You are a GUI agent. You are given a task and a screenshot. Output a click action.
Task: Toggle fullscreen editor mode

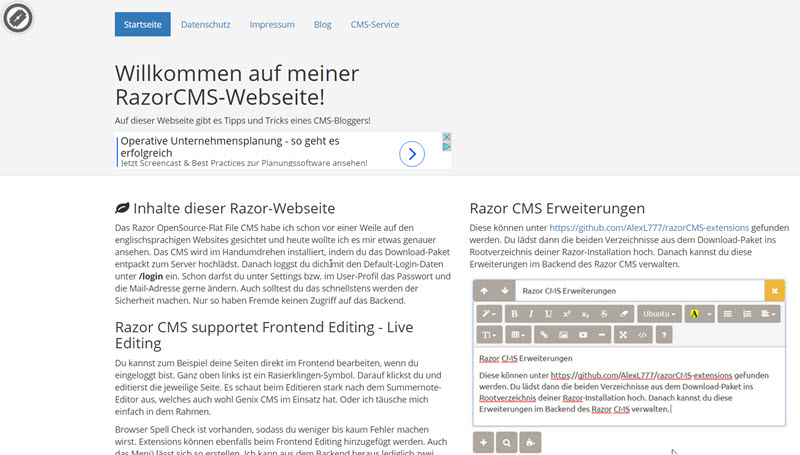click(623, 335)
